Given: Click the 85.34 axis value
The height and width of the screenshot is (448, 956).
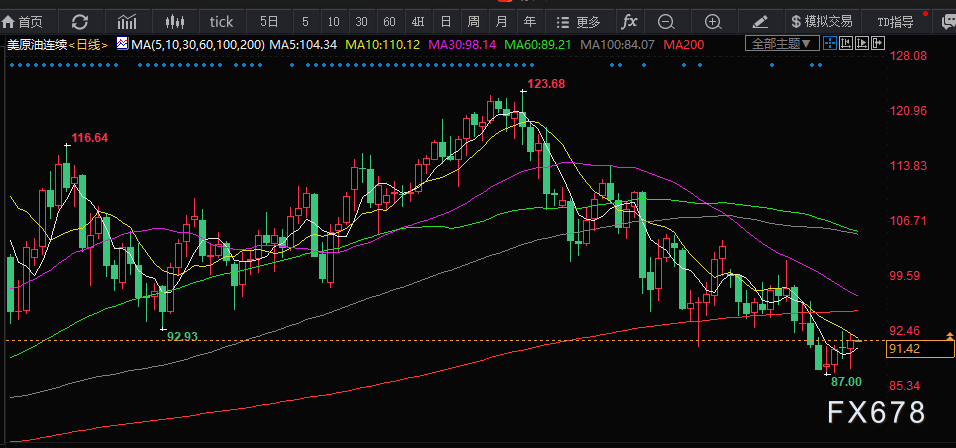Looking at the screenshot, I should click(x=905, y=385).
